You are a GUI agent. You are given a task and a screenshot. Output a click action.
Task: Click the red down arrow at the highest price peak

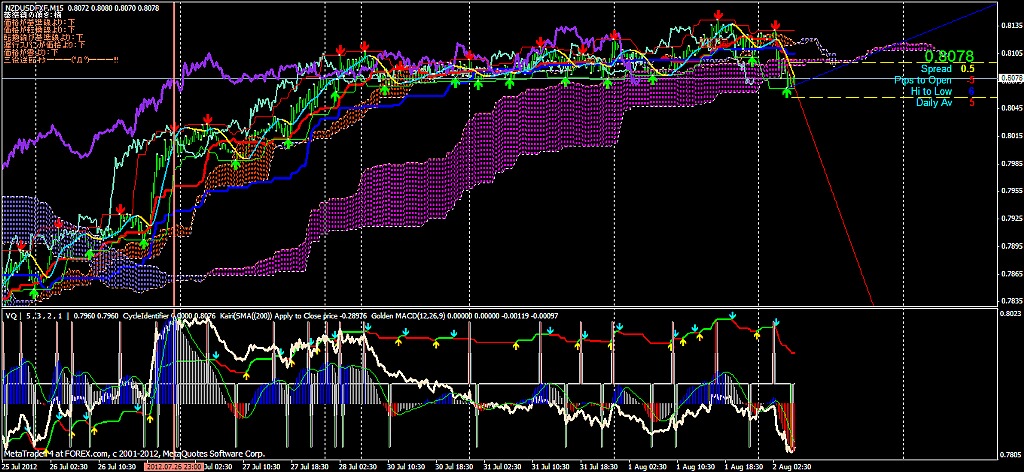[718, 15]
